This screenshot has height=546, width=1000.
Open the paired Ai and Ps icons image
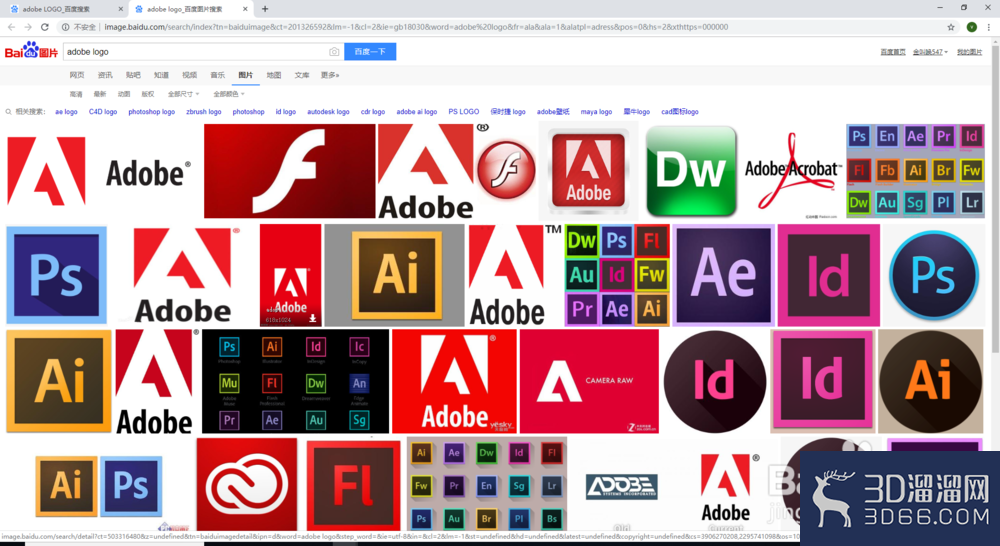(99, 486)
